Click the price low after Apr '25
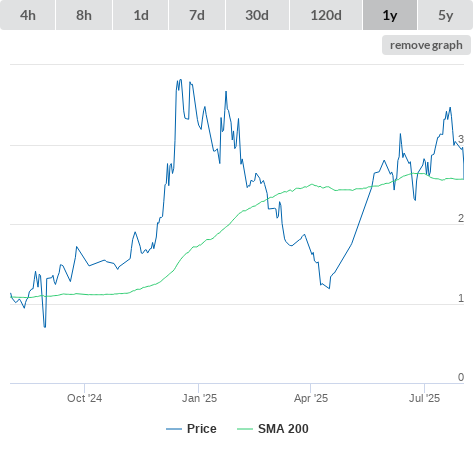474x455 pixels. (329, 288)
